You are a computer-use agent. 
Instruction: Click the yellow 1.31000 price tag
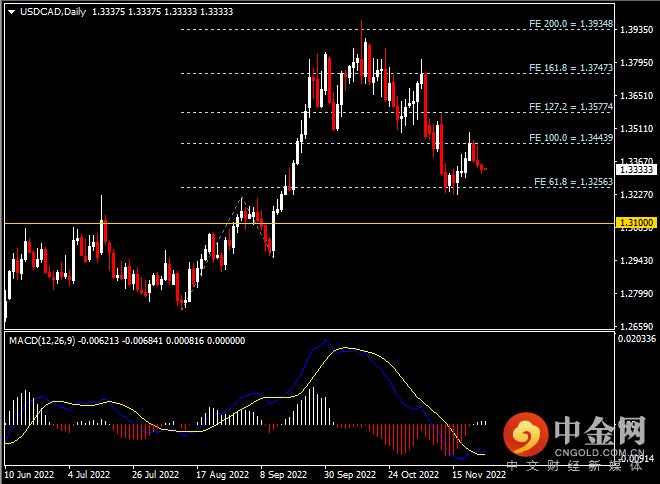point(637,223)
